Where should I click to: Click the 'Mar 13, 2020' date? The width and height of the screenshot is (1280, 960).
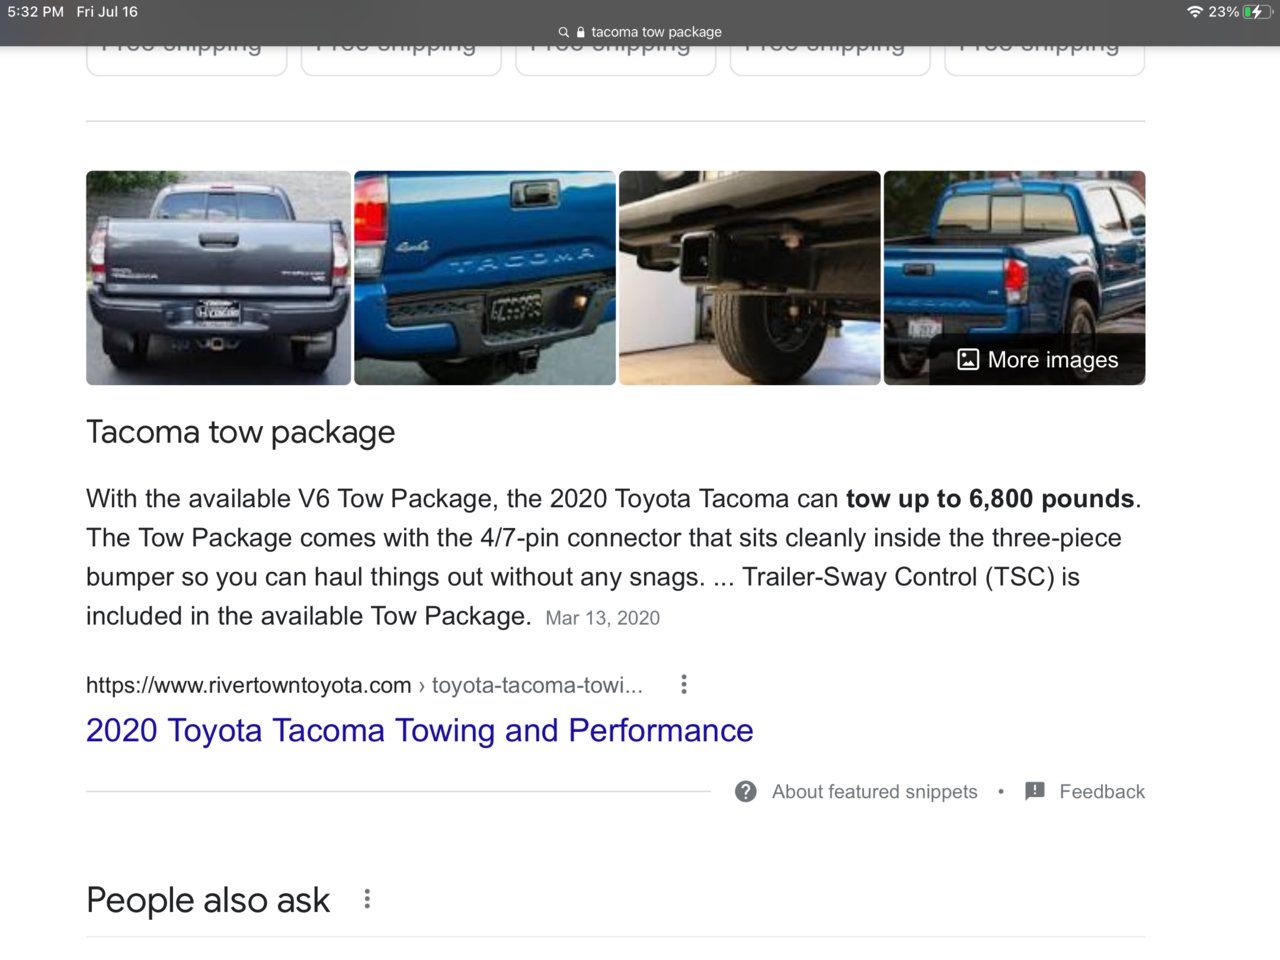(x=603, y=618)
